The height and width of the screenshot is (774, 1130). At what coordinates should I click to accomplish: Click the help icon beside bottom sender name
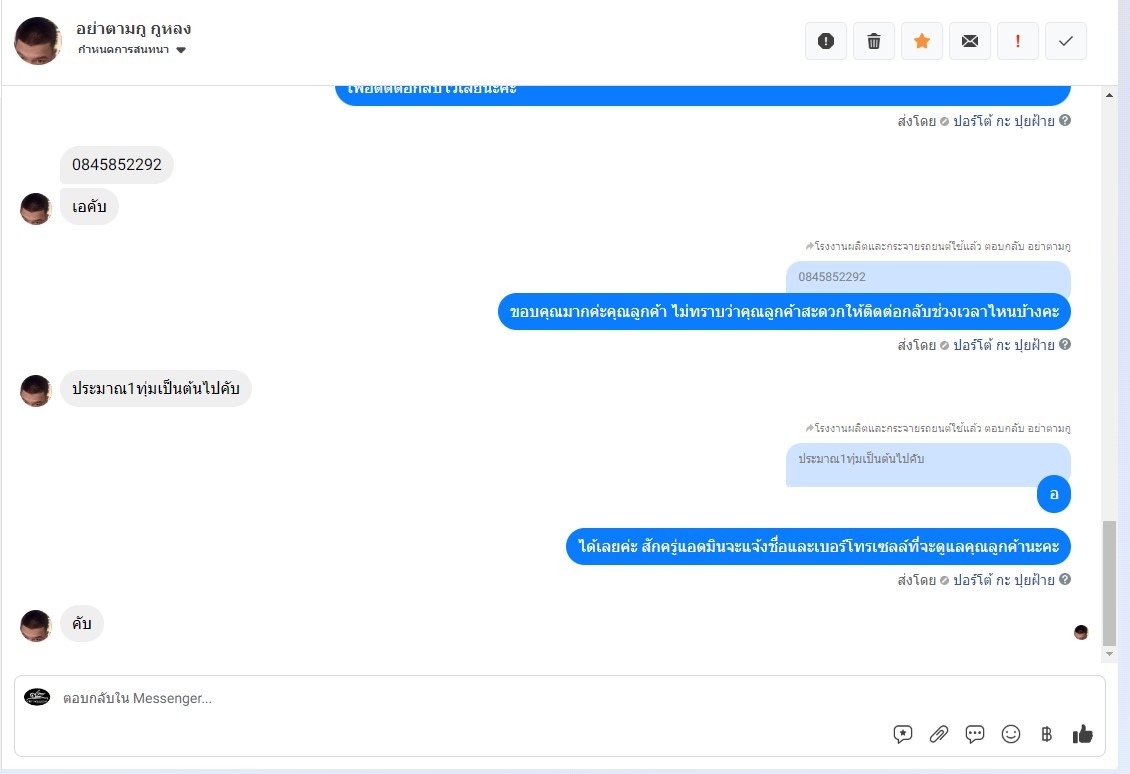[x=1064, y=579]
